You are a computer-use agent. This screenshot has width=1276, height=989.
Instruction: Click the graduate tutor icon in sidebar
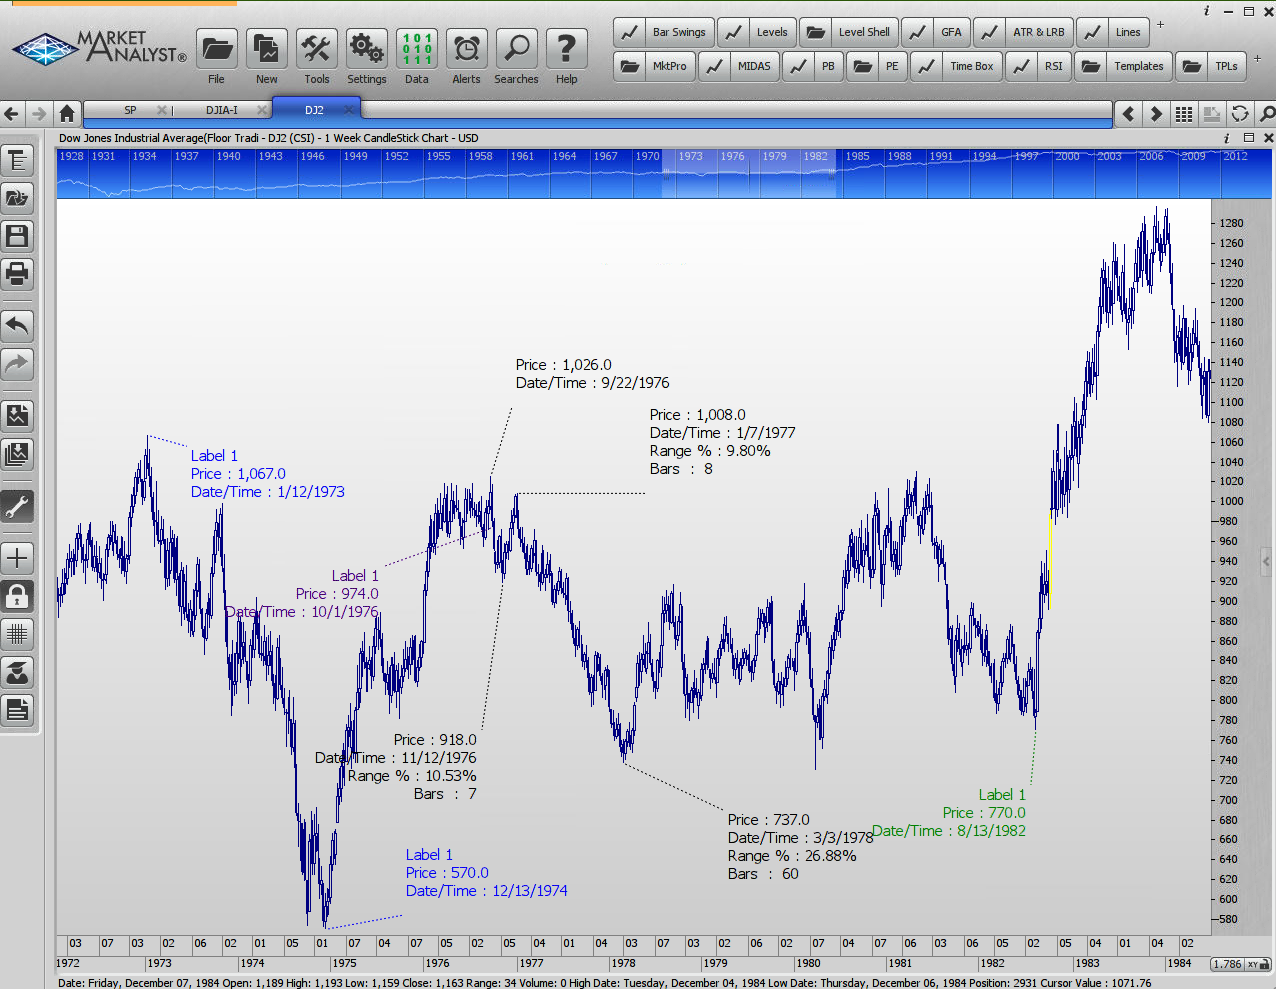(18, 672)
